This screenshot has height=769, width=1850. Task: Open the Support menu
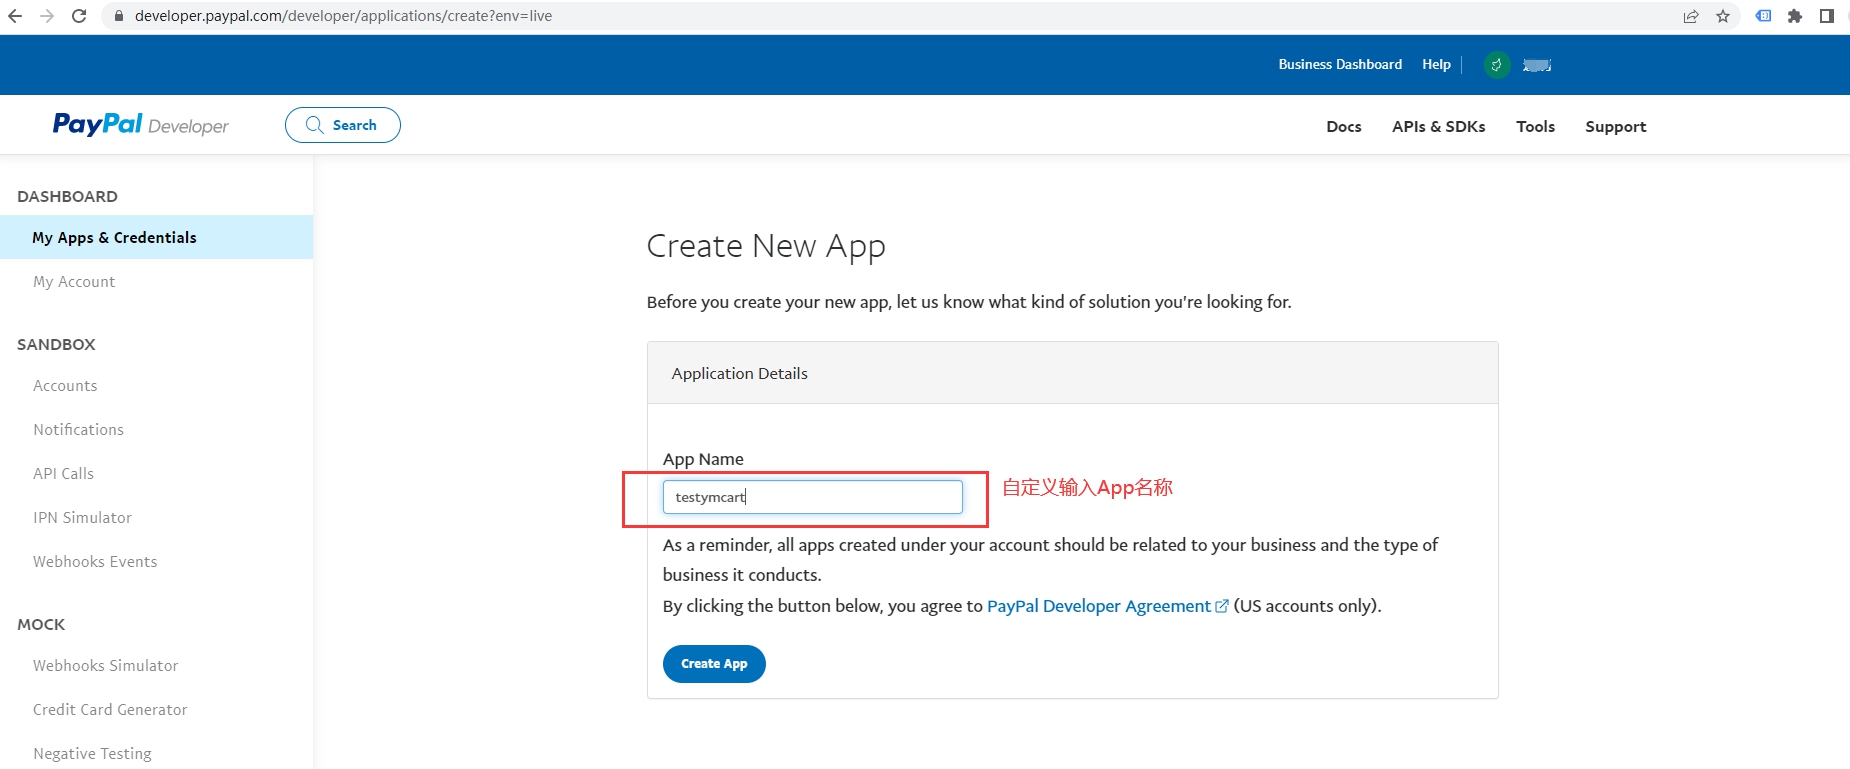point(1615,126)
